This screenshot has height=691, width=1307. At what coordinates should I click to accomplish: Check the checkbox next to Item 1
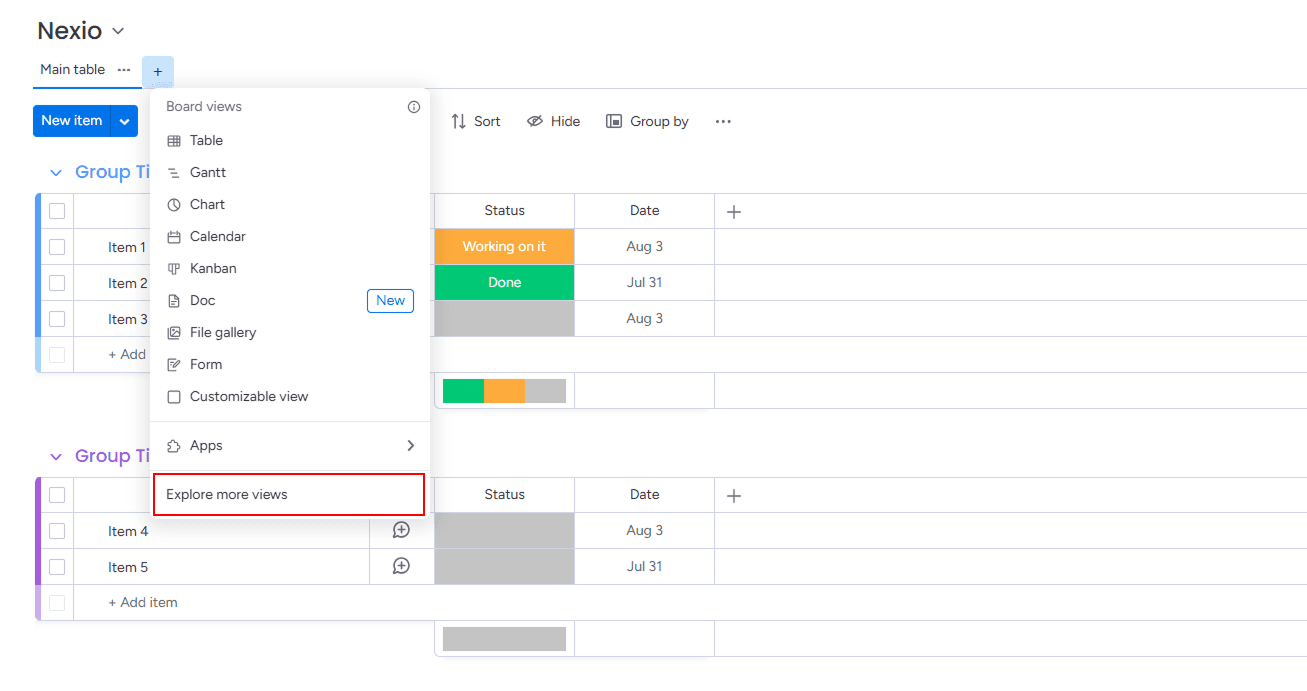[57, 246]
